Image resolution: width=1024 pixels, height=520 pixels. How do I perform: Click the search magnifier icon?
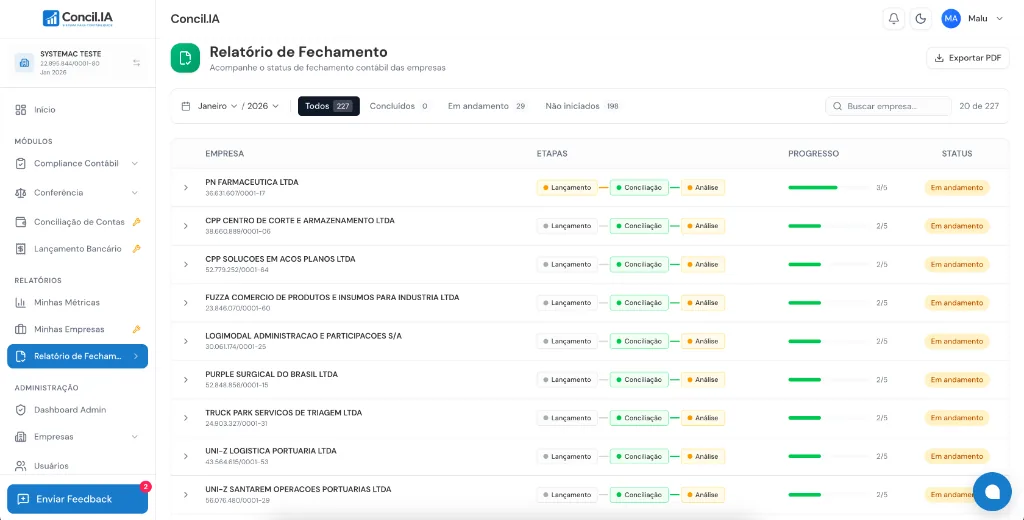coord(837,106)
